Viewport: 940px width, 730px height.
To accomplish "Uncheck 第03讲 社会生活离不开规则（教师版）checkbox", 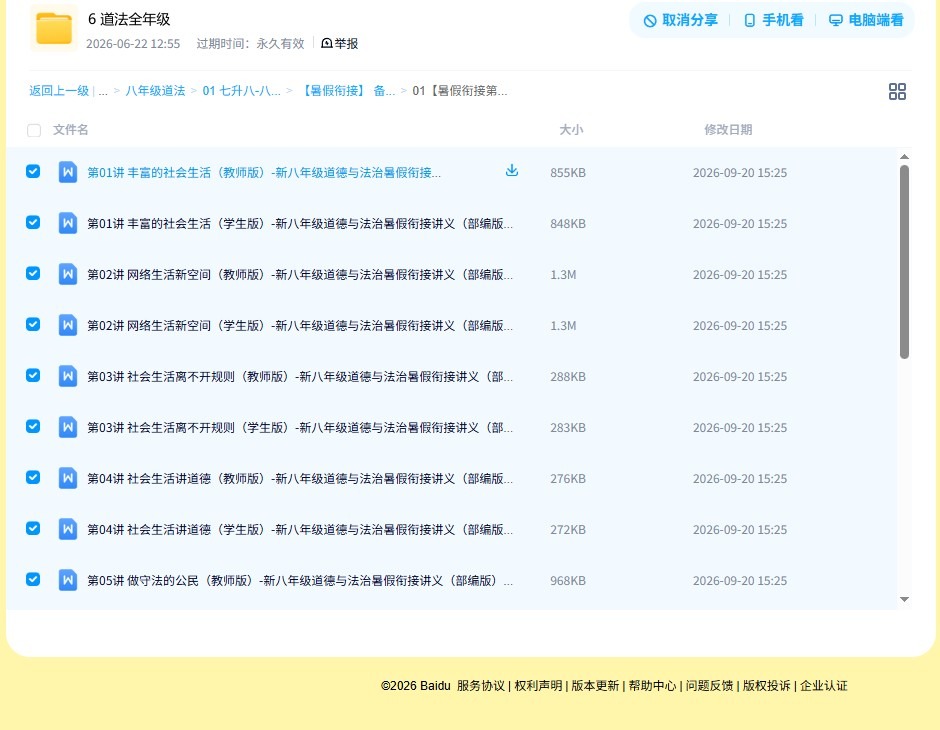I will [33, 376].
